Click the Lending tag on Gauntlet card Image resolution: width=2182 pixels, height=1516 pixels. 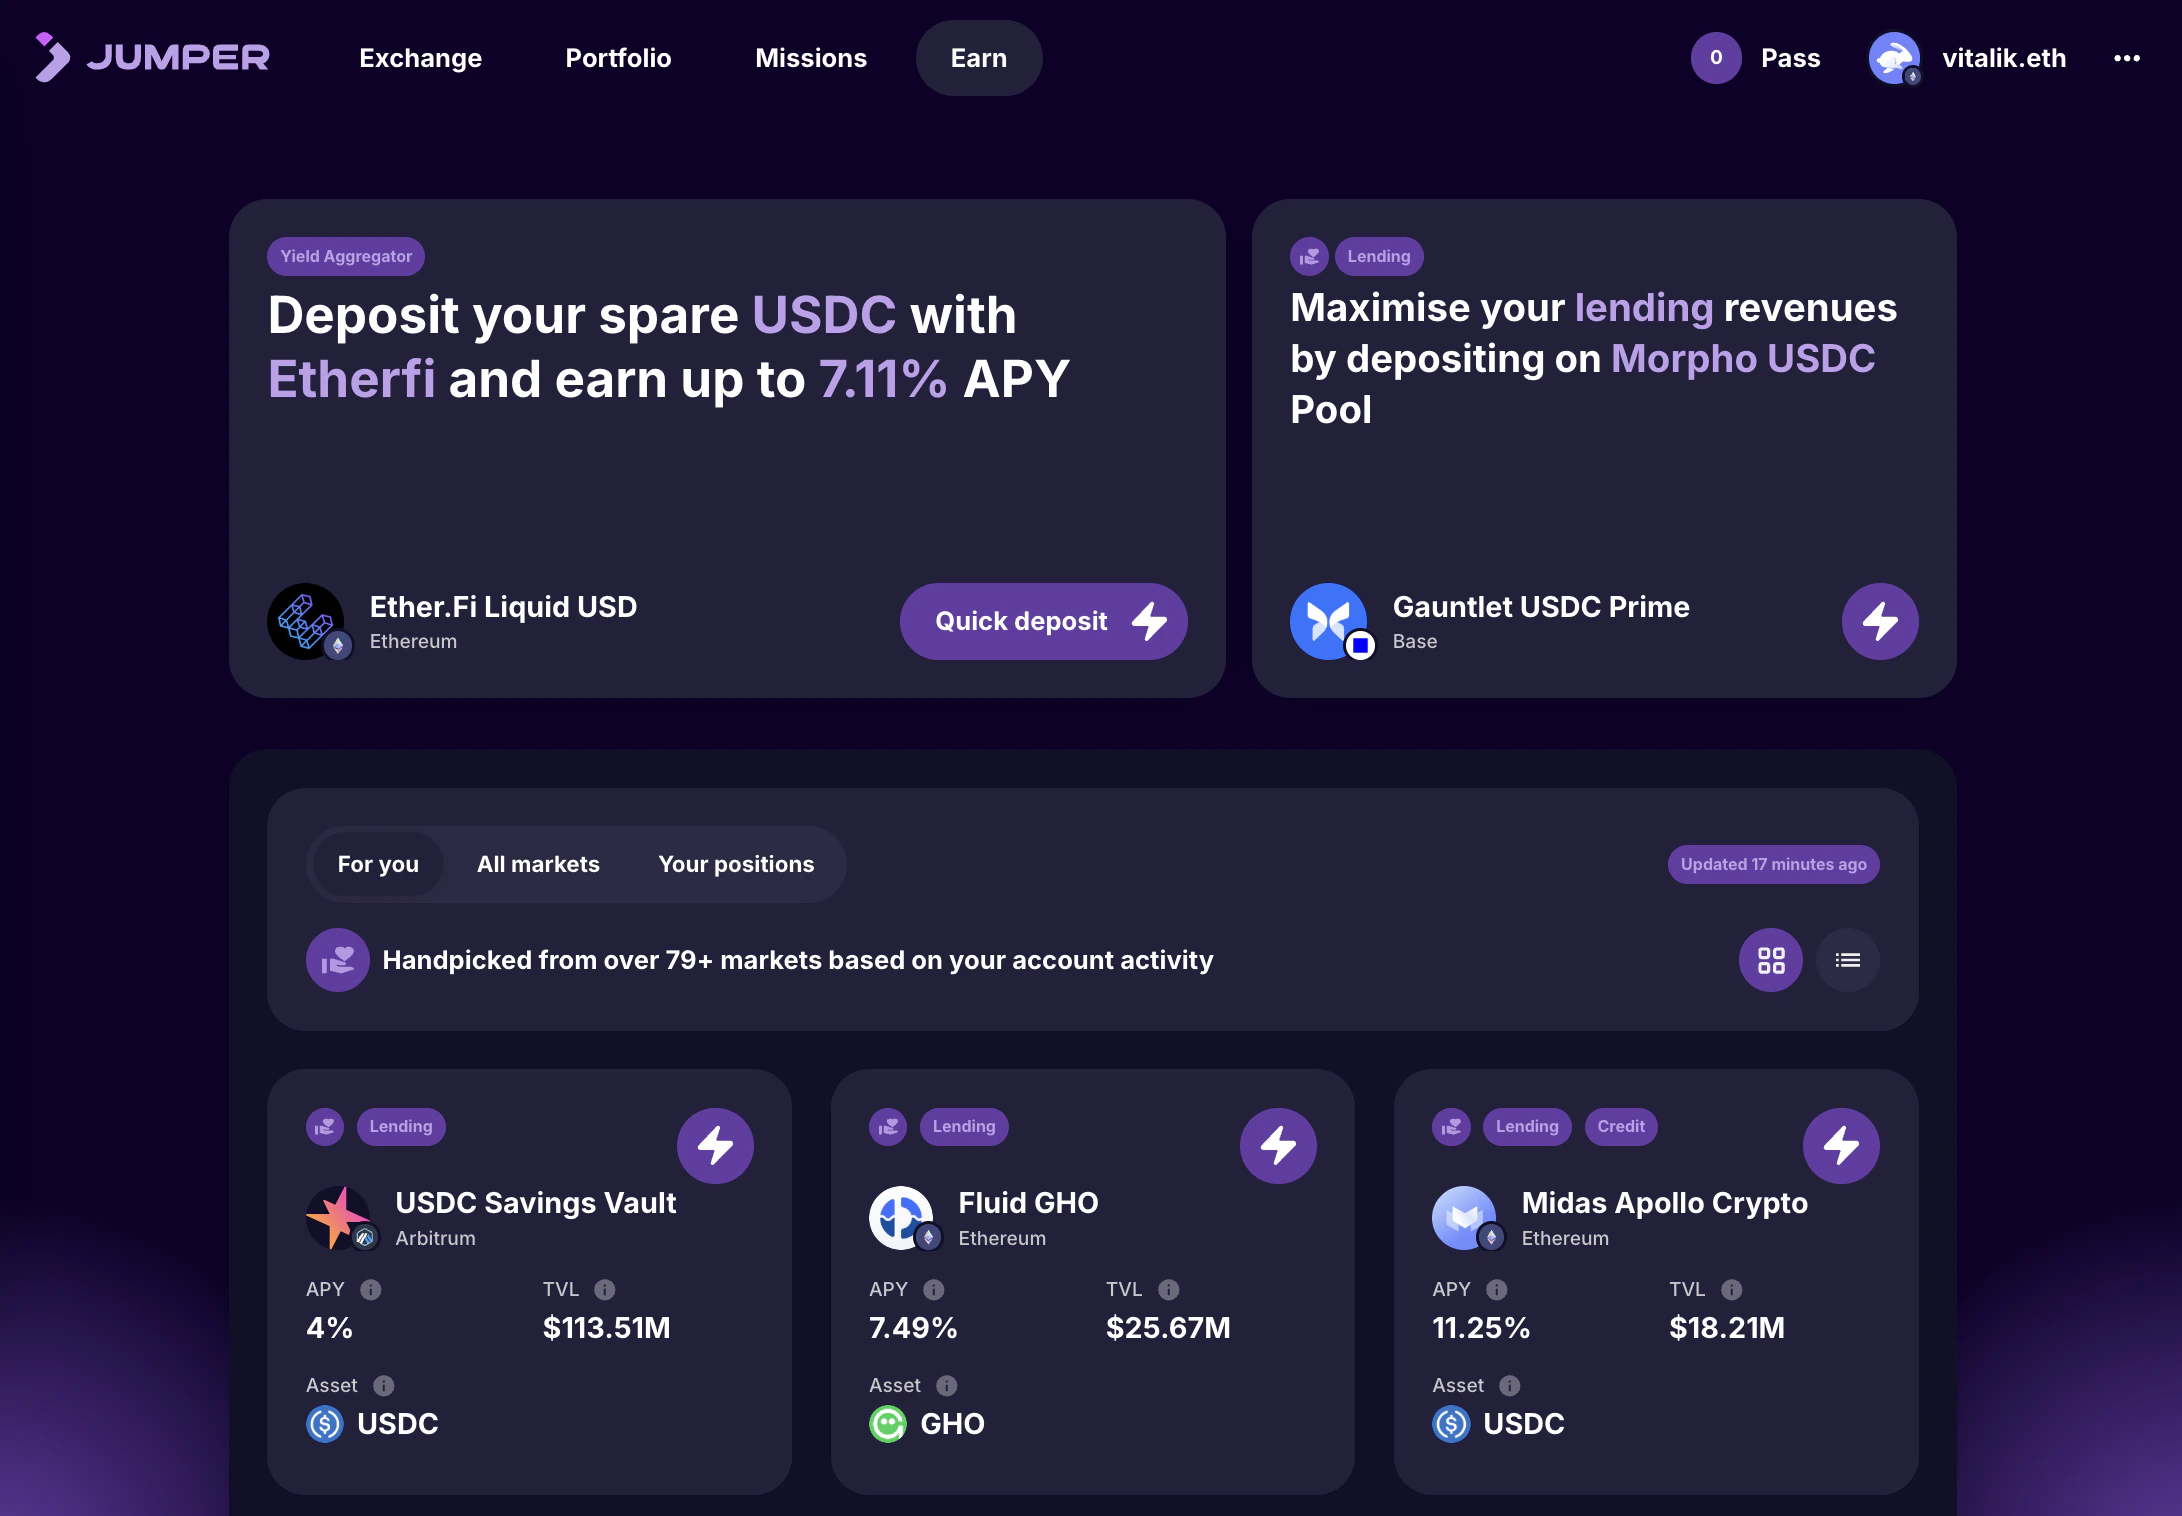click(x=1379, y=257)
